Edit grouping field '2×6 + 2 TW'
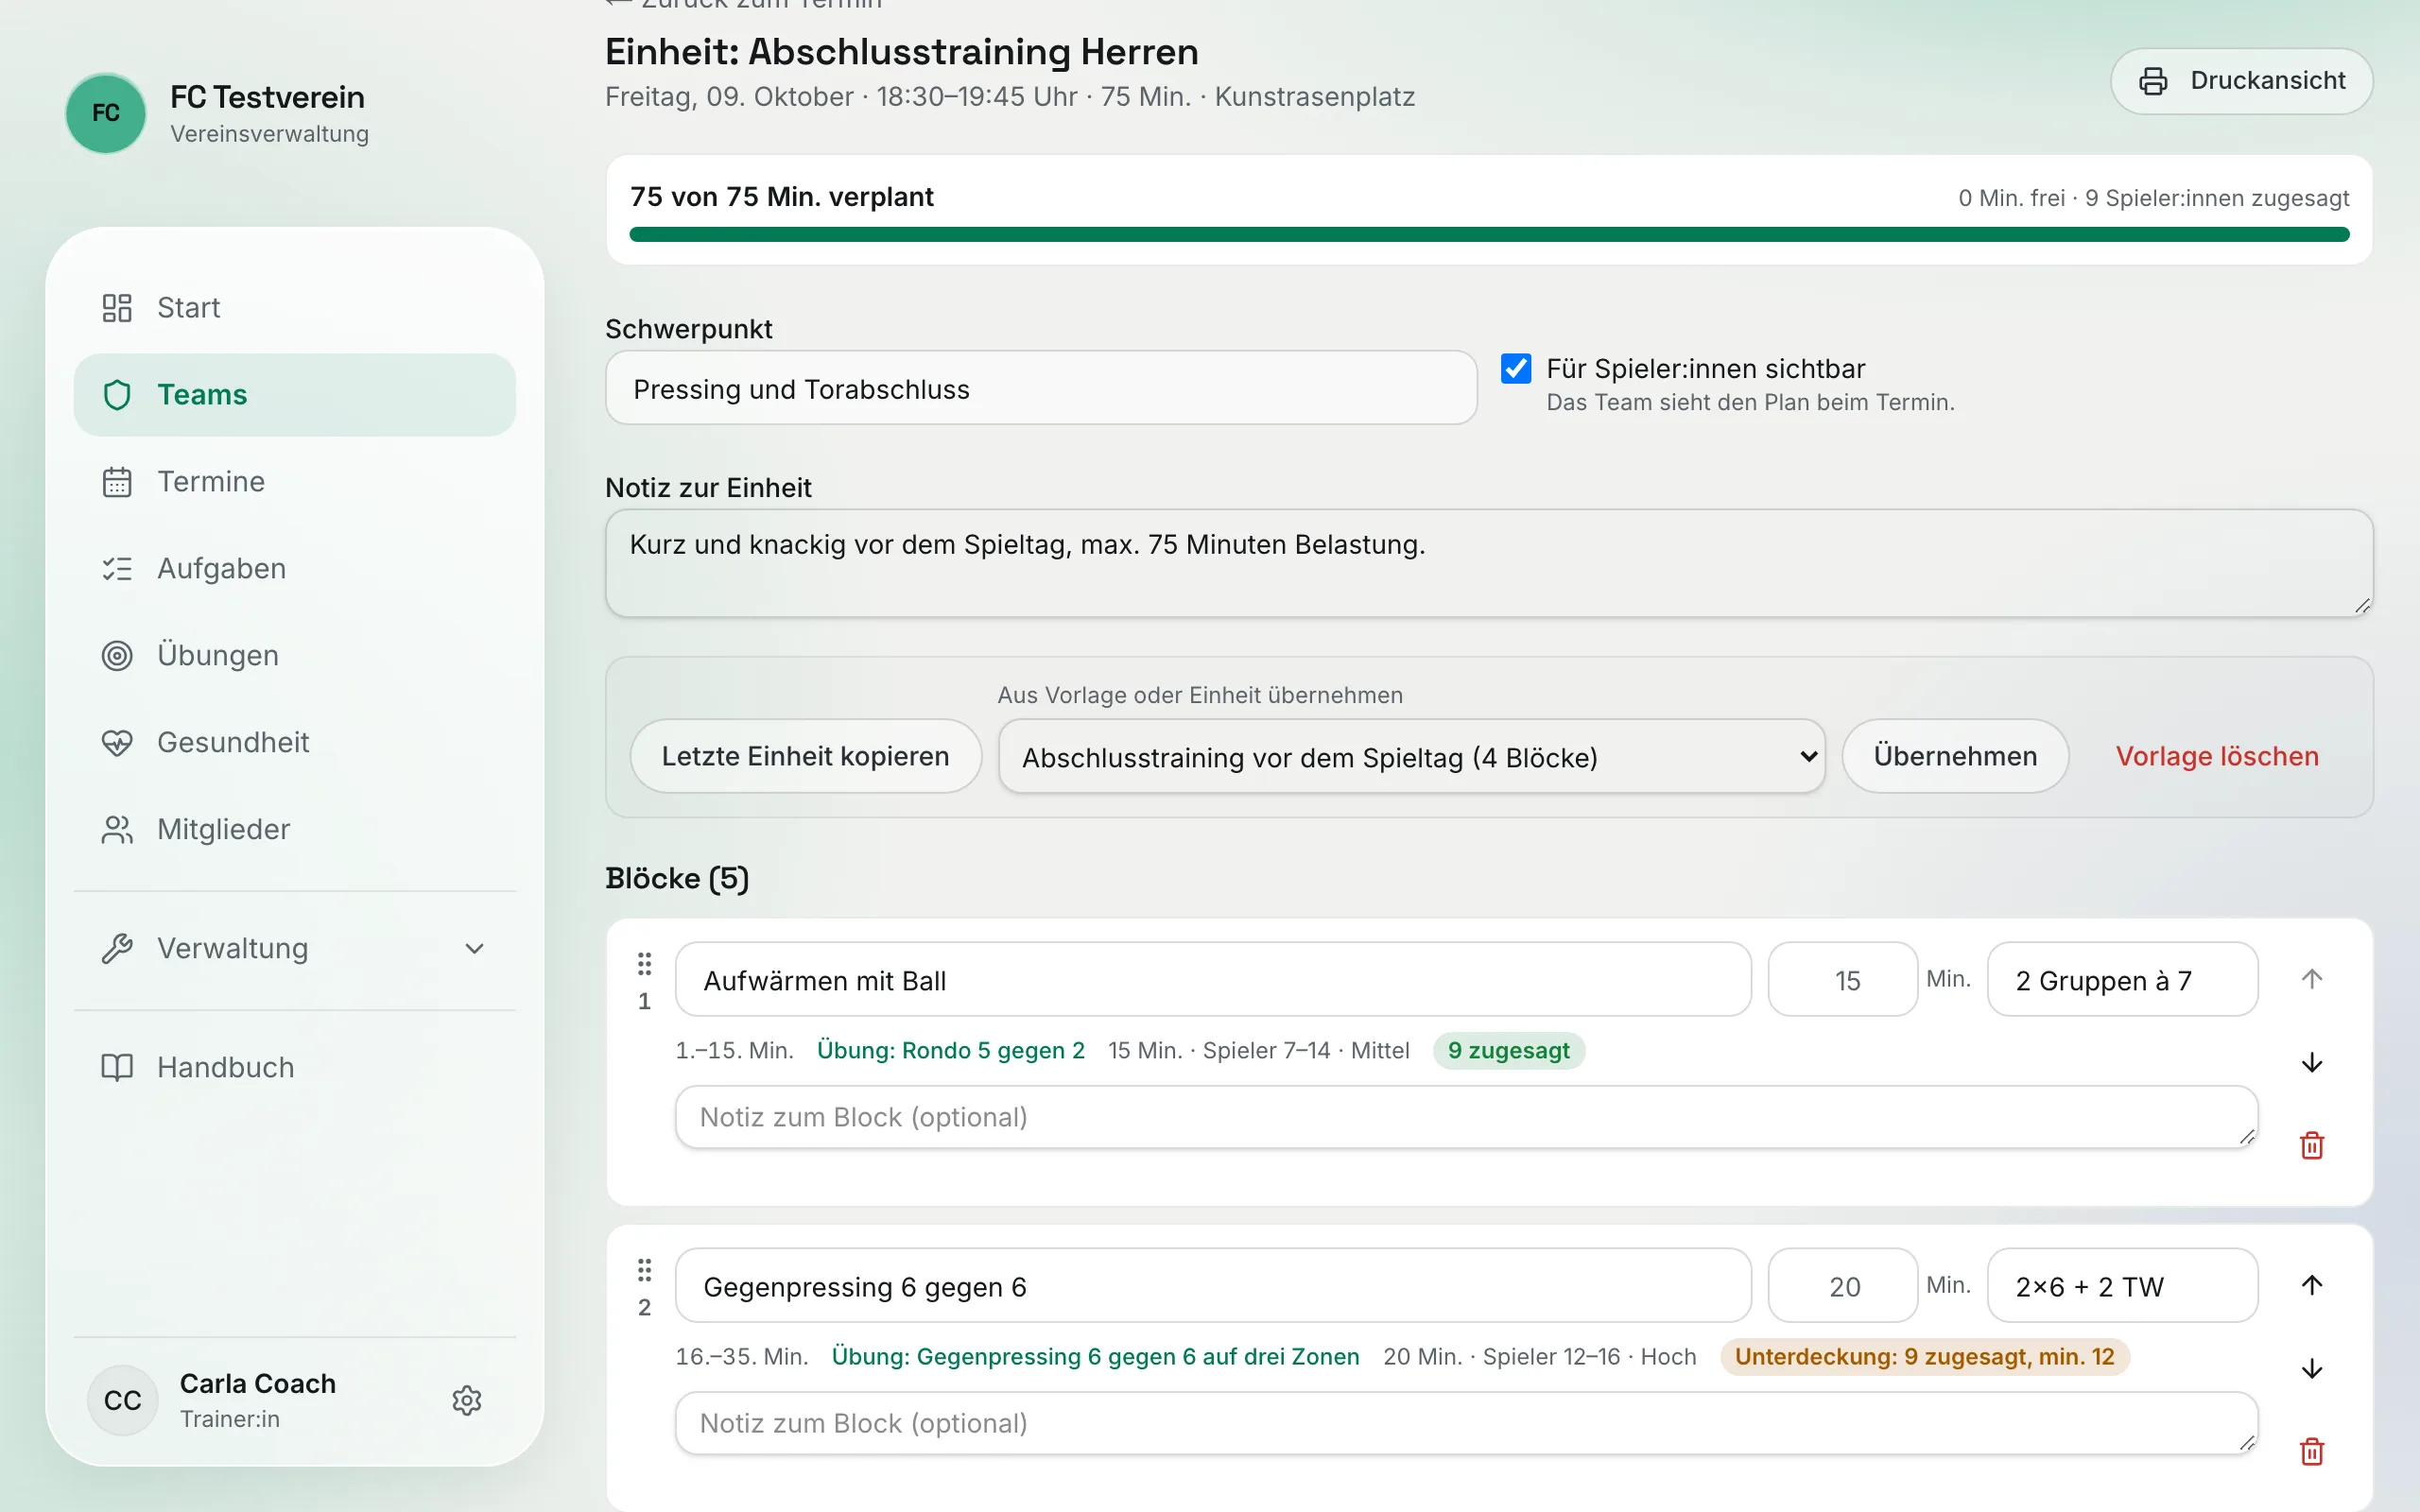 click(x=2122, y=1285)
